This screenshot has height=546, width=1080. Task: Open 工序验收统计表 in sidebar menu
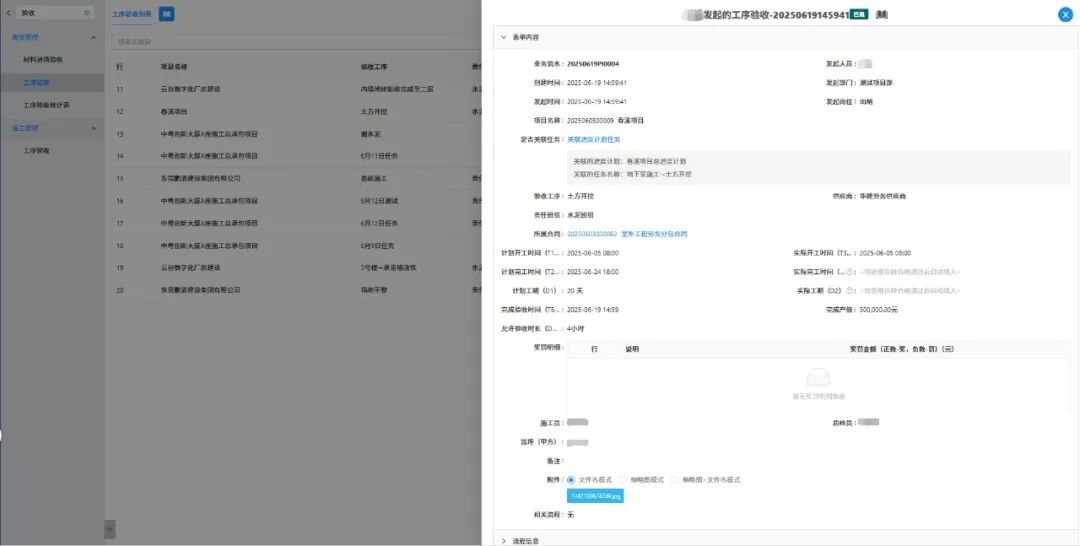[x=46, y=105]
